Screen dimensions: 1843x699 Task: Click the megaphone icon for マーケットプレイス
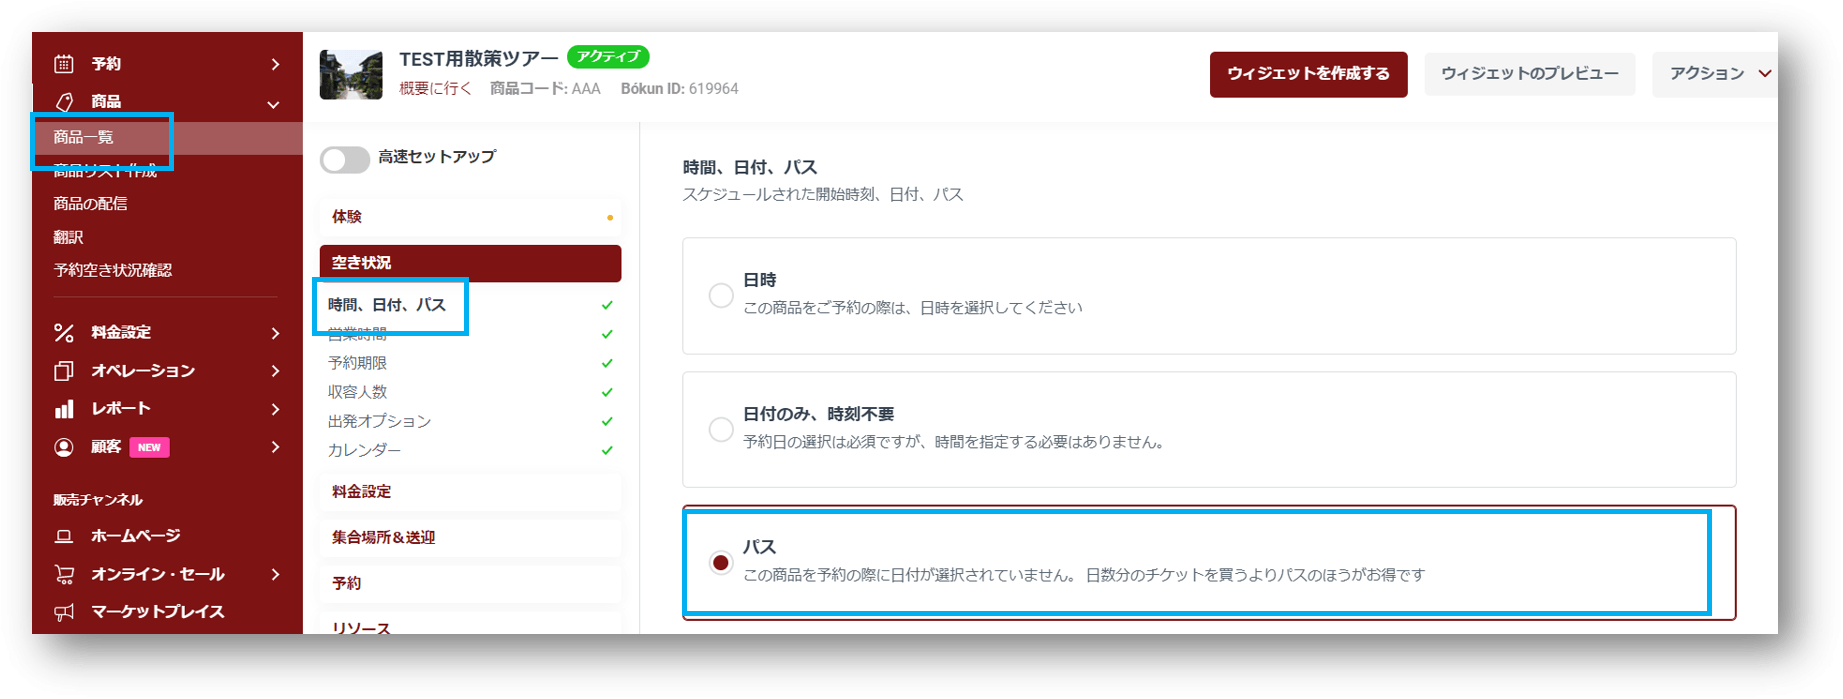64,612
